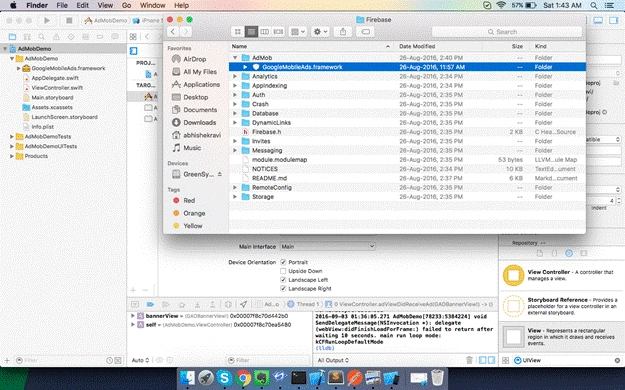This screenshot has width=625, height=390.
Task: Toggle the Landscape Left checkbox
Action: tap(283, 280)
